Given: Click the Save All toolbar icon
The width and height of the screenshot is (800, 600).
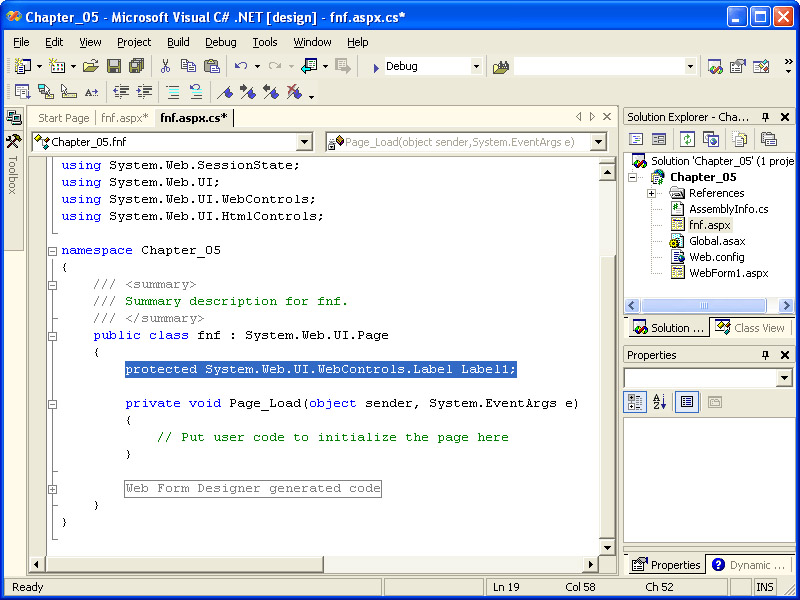Looking at the screenshot, I should 136,66.
